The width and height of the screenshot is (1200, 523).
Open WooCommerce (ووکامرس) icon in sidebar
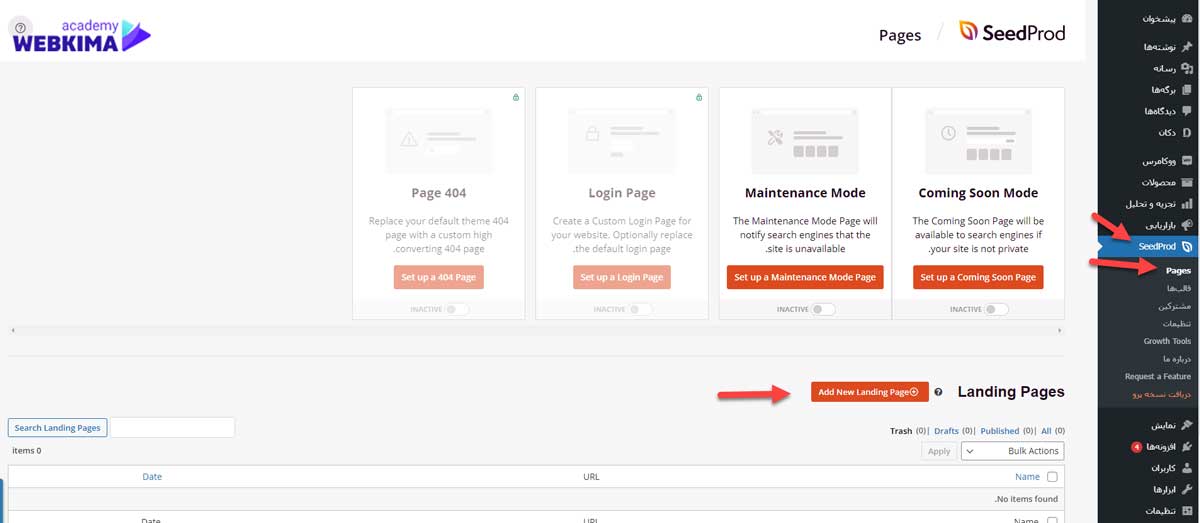(1186, 160)
